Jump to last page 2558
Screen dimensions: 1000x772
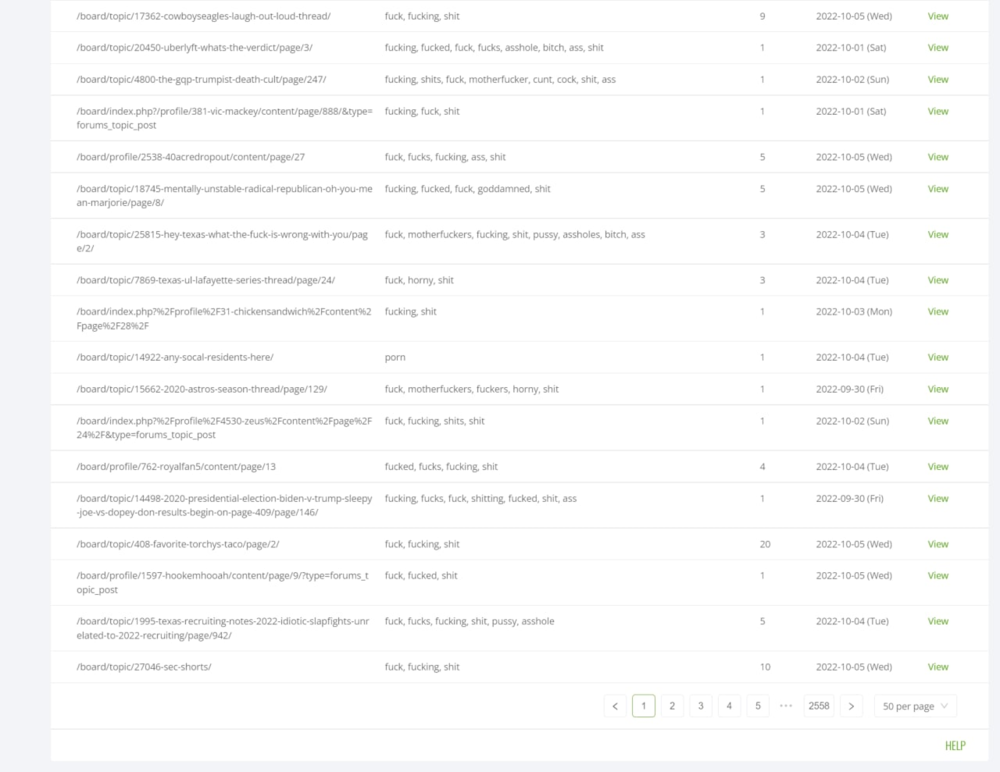click(x=818, y=706)
